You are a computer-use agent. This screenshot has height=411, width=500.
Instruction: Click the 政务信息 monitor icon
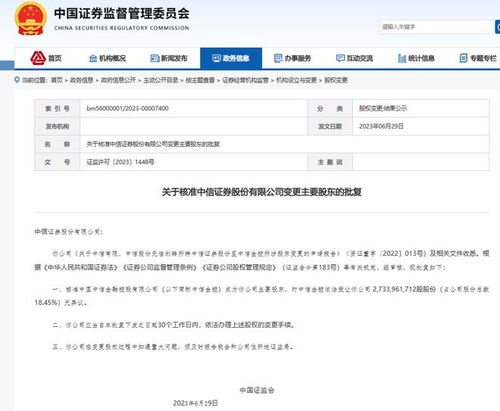click(216, 58)
